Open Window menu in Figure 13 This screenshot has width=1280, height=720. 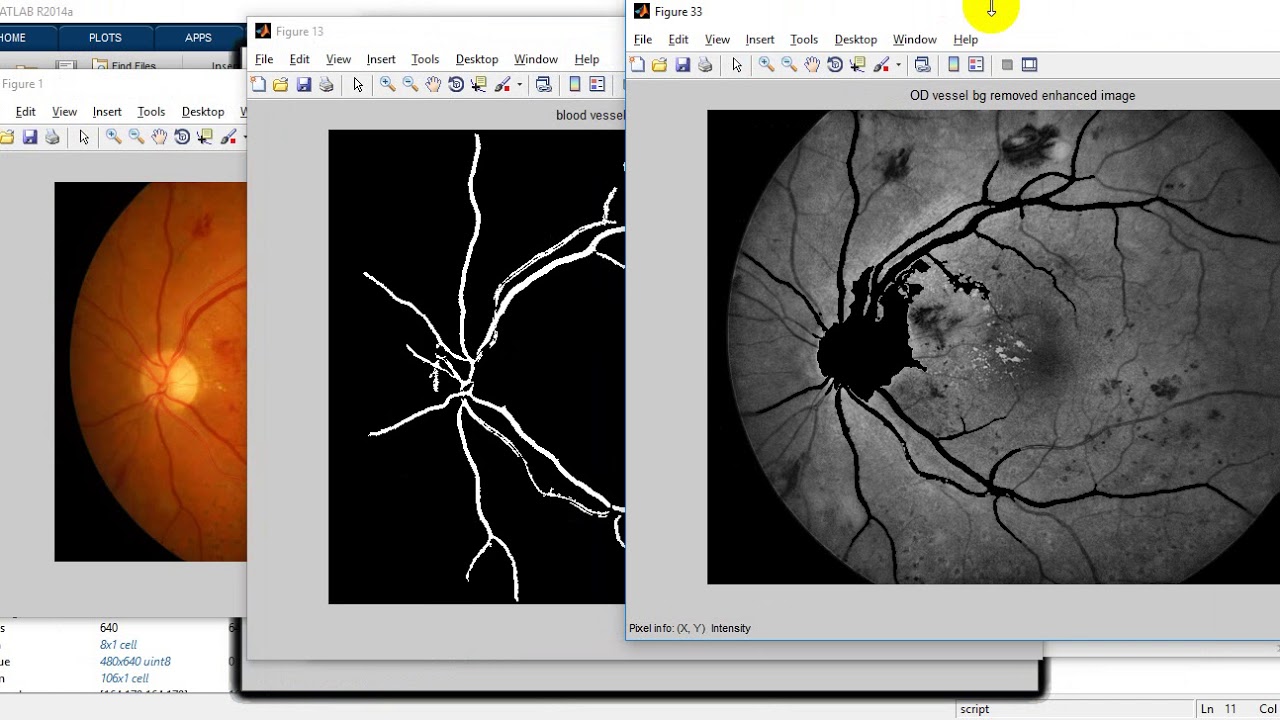tap(536, 60)
